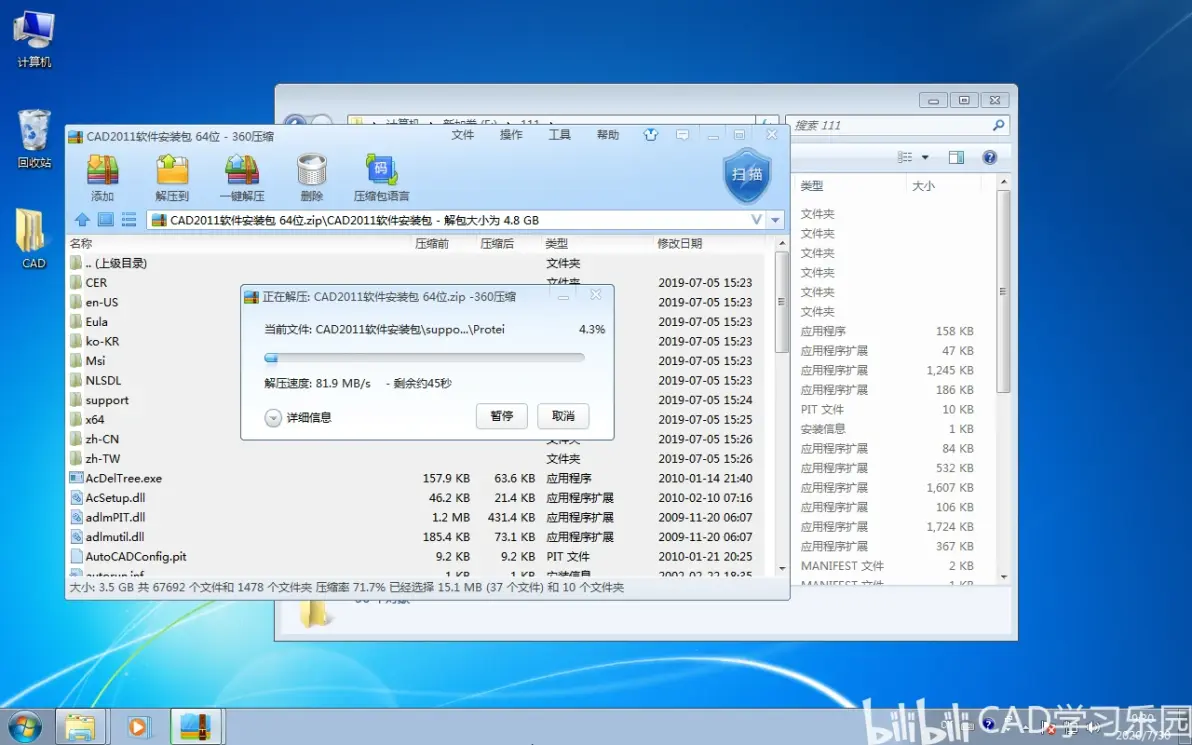The height and width of the screenshot is (745, 1192).
Task: Open the 帮助 menu
Action: (x=608, y=135)
